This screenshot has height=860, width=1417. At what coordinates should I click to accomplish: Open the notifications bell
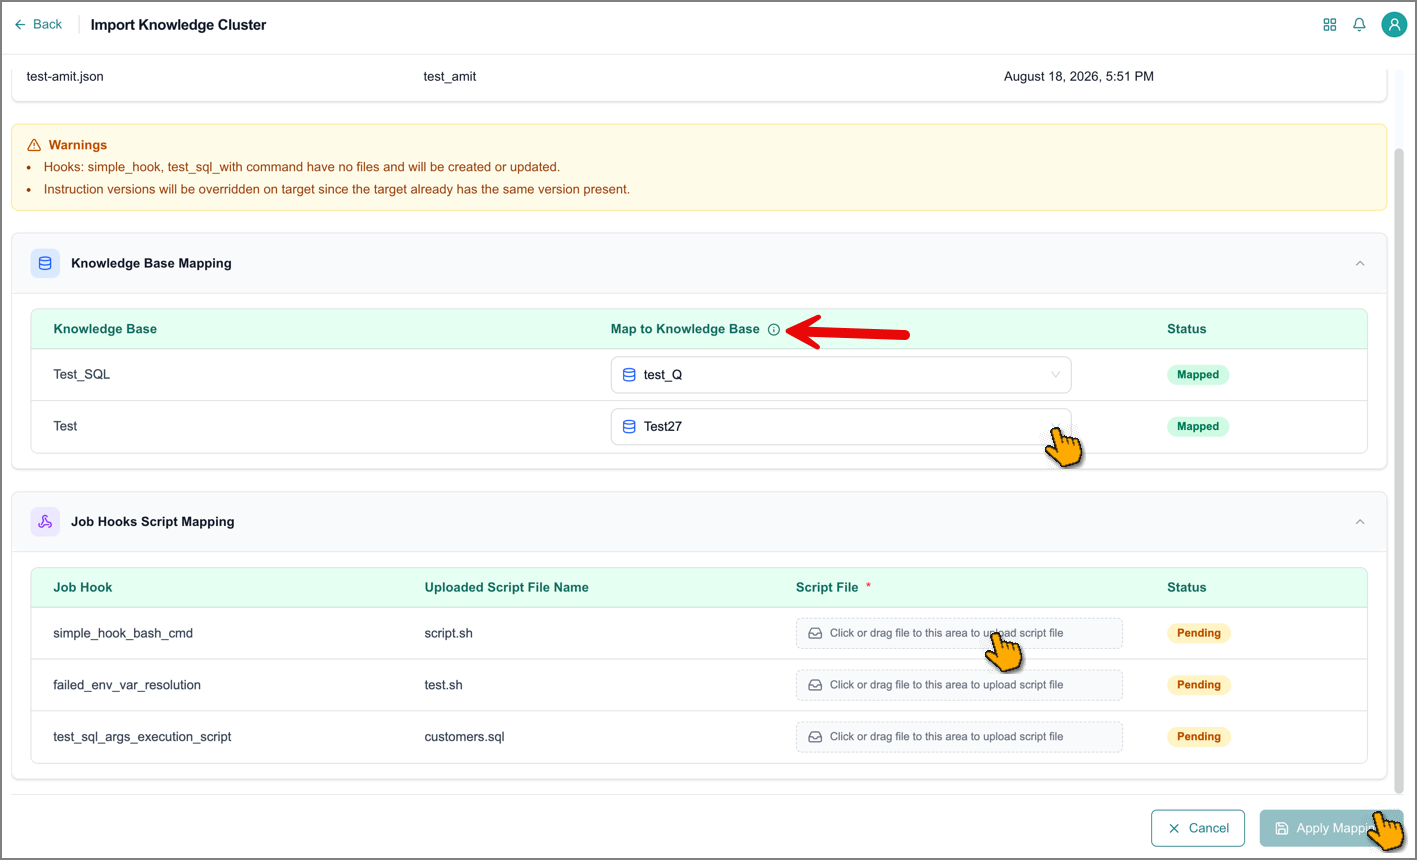click(x=1359, y=25)
